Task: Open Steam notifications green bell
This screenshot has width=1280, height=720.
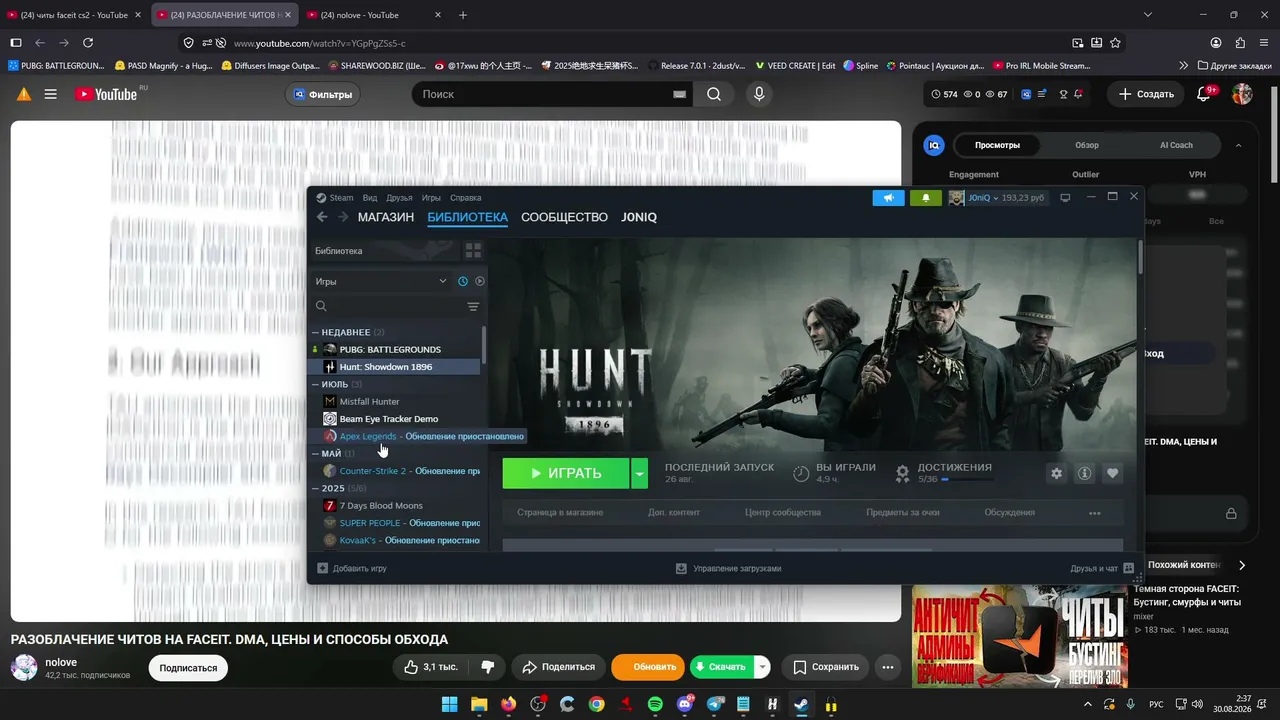Action: (x=925, y=198)
